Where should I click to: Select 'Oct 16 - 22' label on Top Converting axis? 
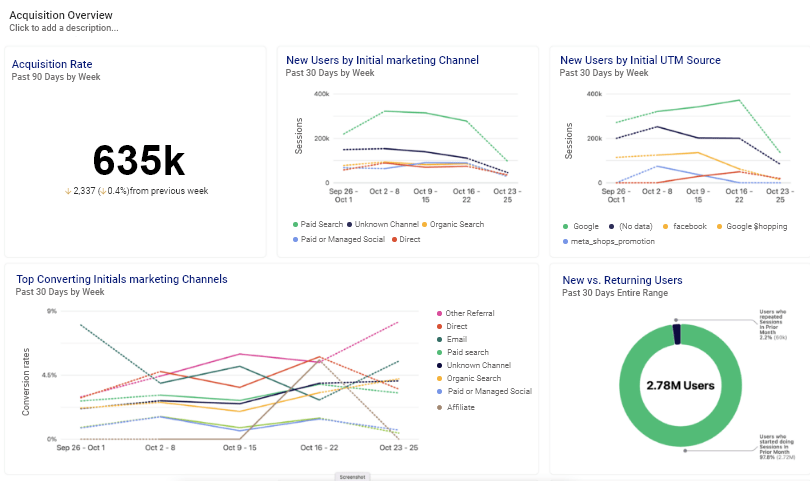click(319, 447)
